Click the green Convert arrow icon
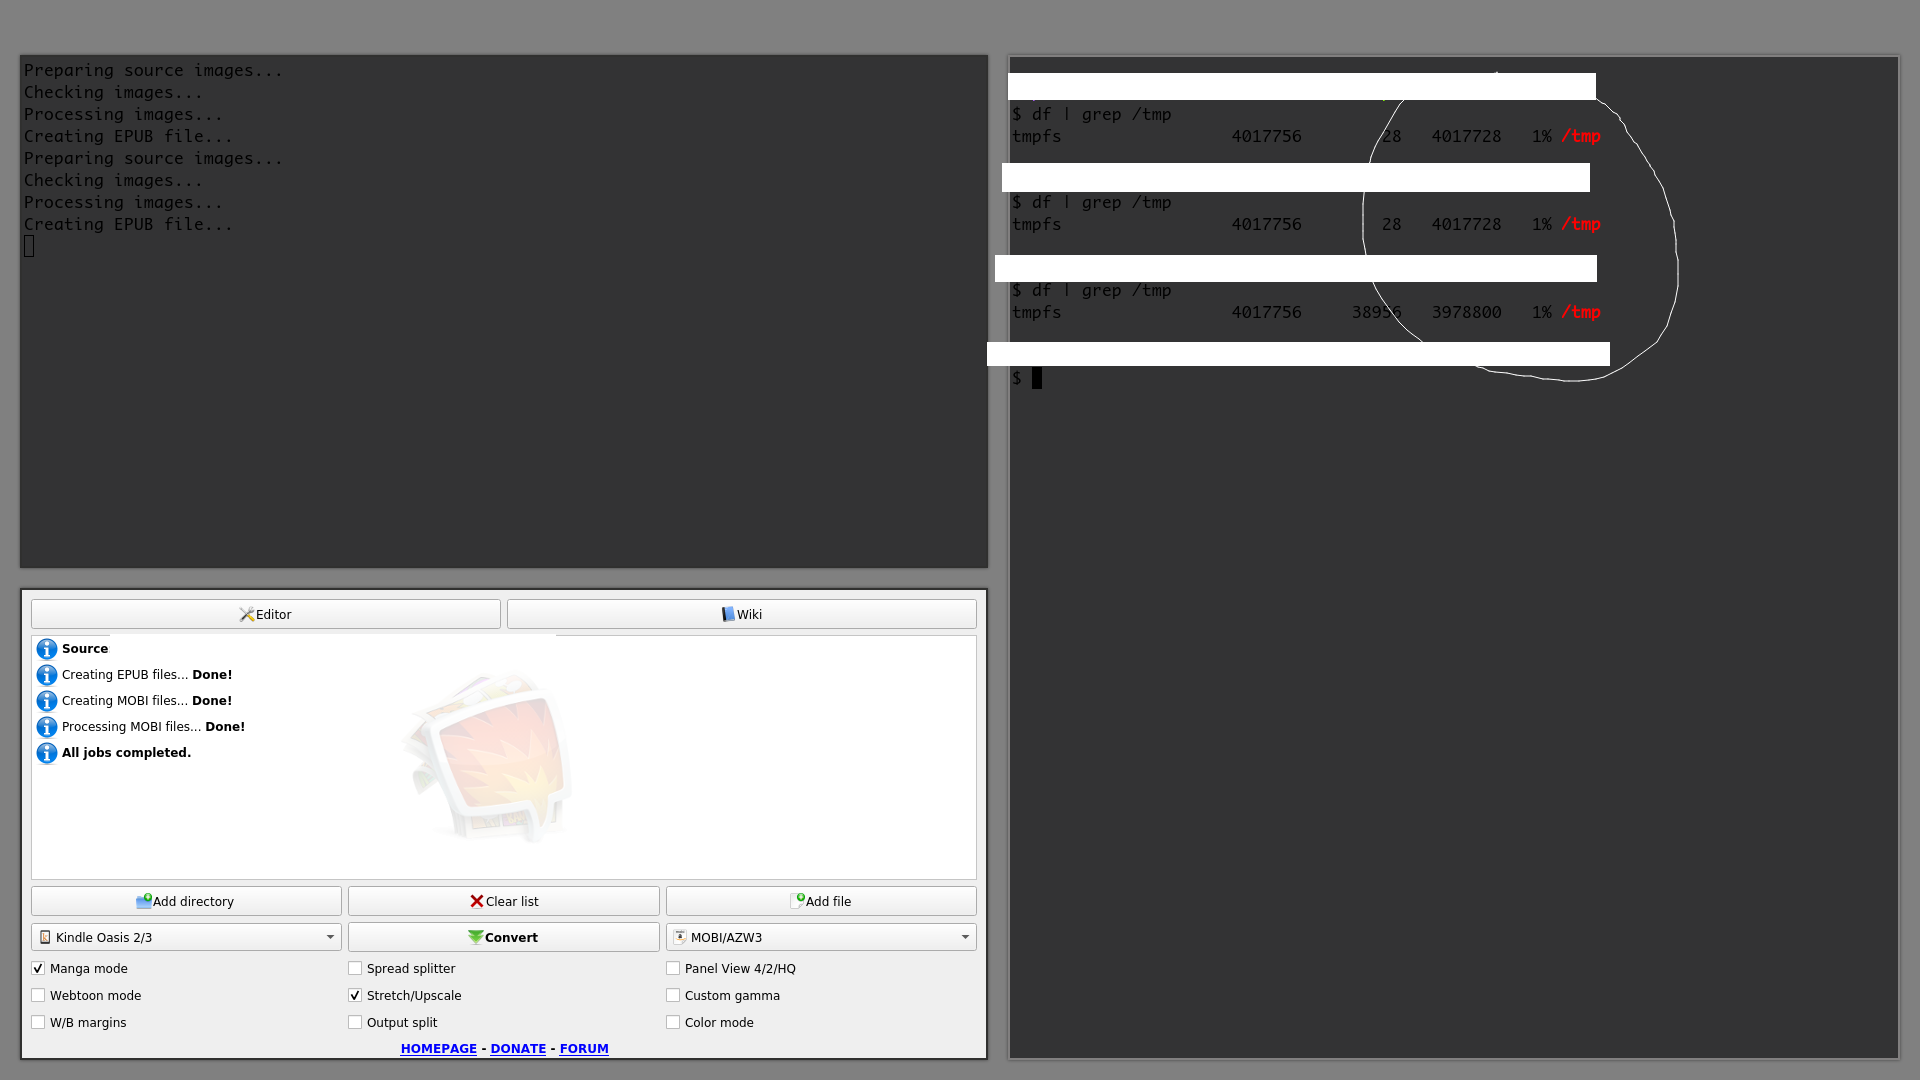The width and height of the screenshot is (1920, 1080). pos(475,937)
